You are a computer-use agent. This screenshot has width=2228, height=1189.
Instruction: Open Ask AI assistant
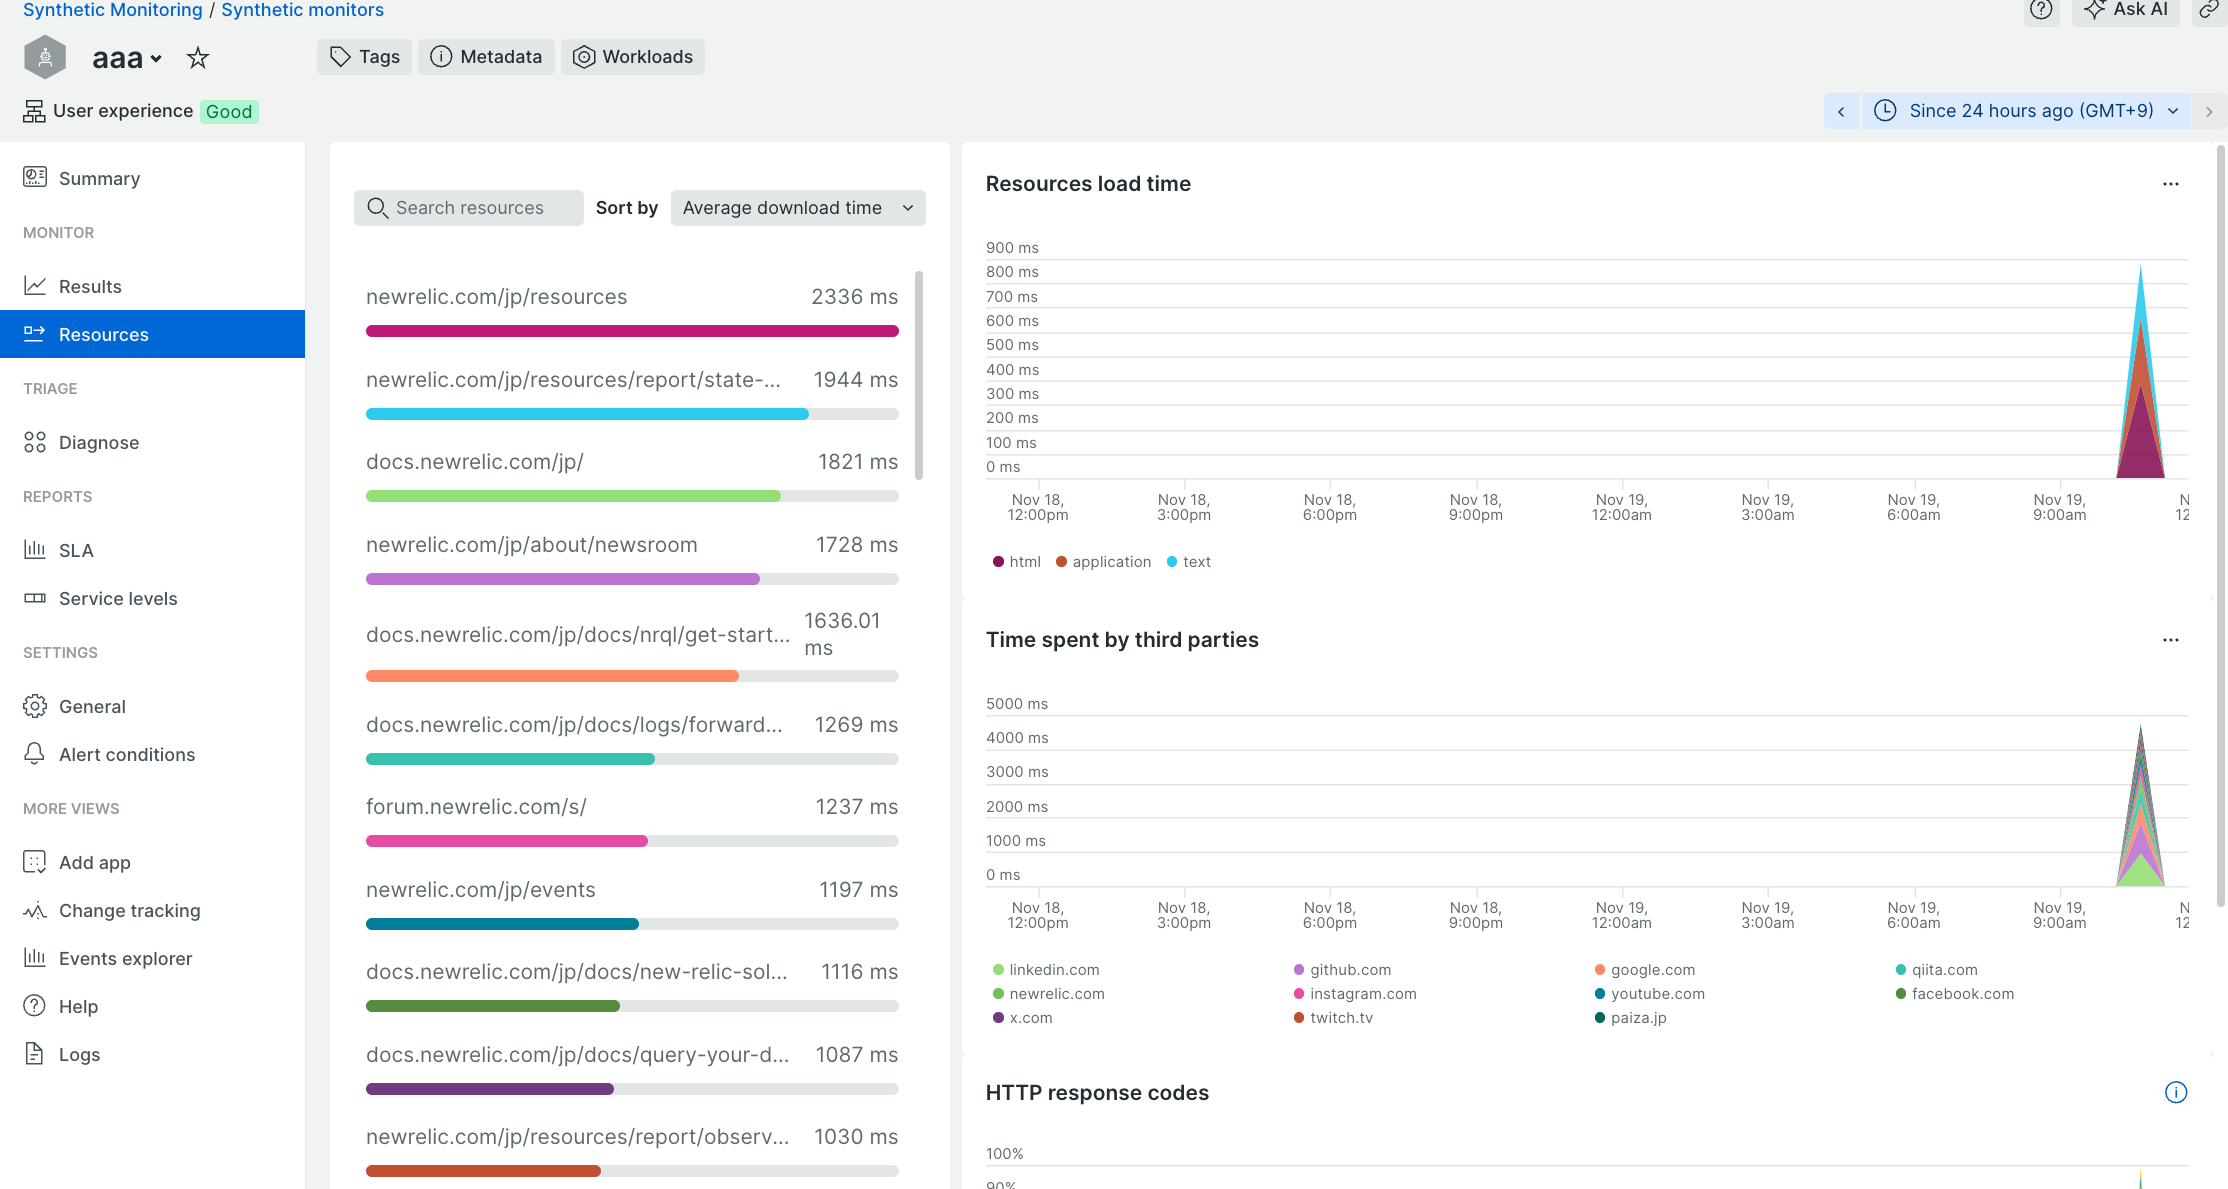2126,10
